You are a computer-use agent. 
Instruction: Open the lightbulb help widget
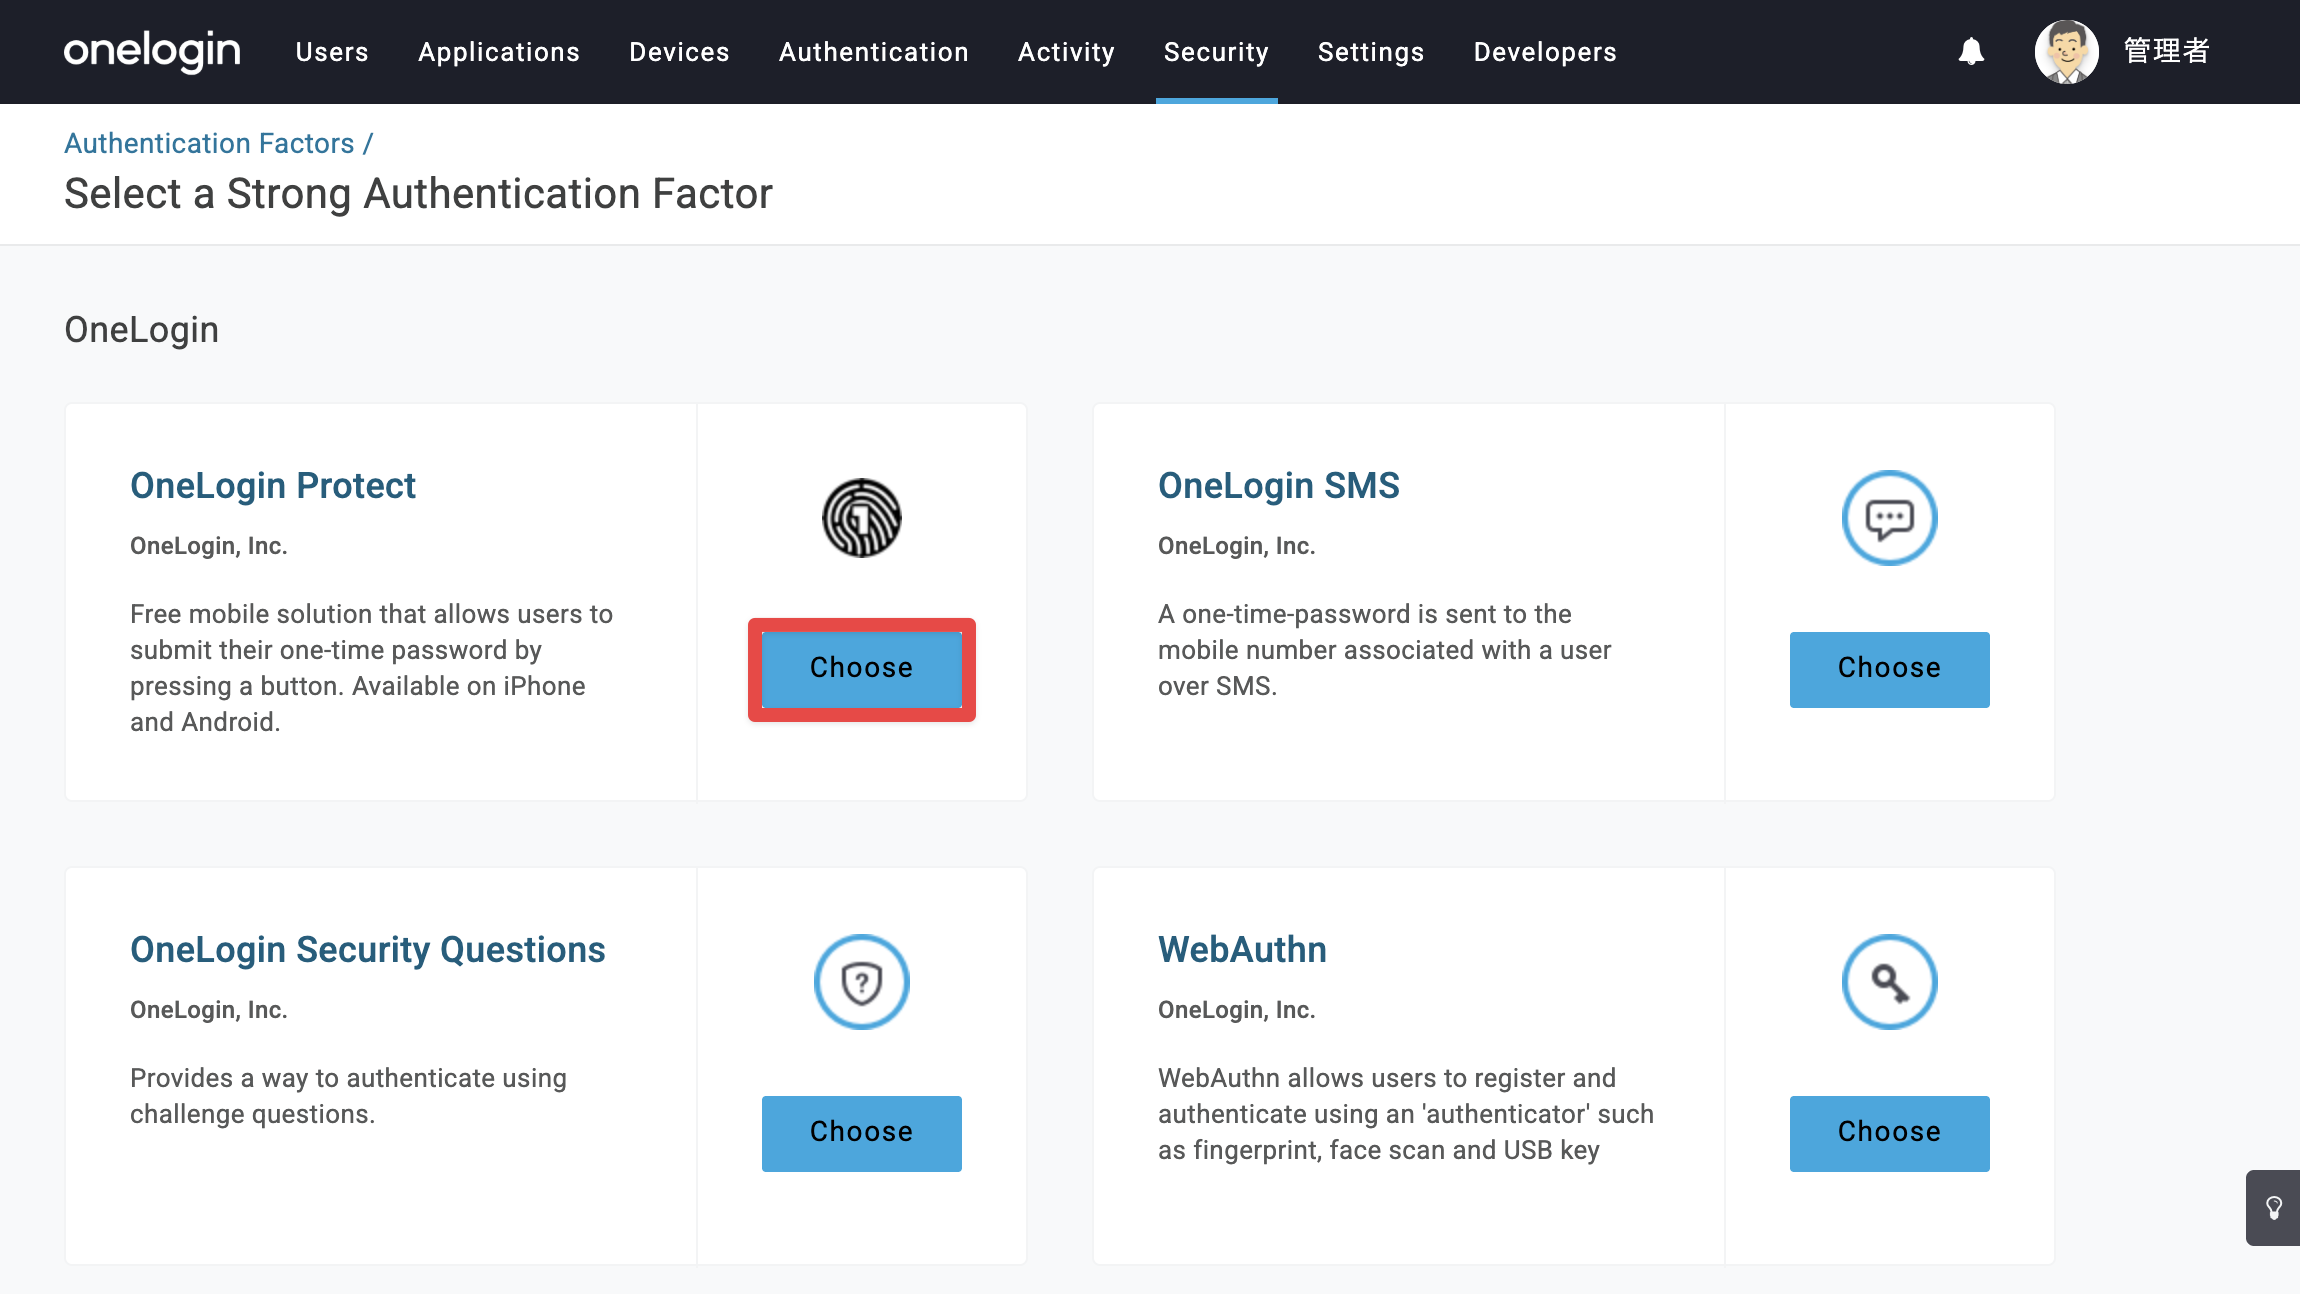[x=2274, y=1208]
